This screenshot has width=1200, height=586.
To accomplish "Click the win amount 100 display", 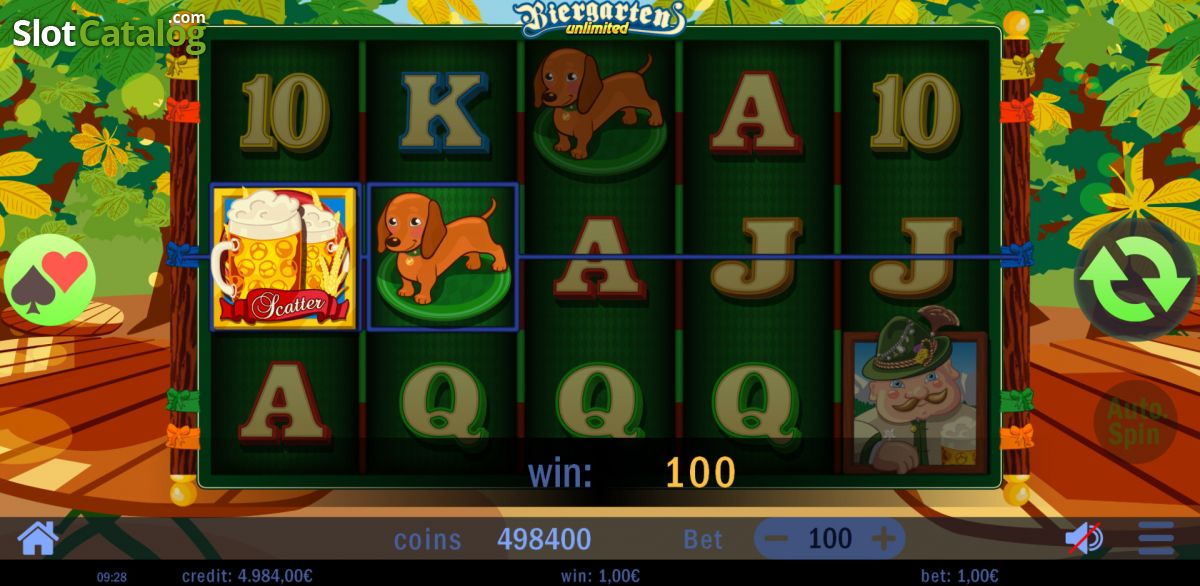I will (700, 472).
